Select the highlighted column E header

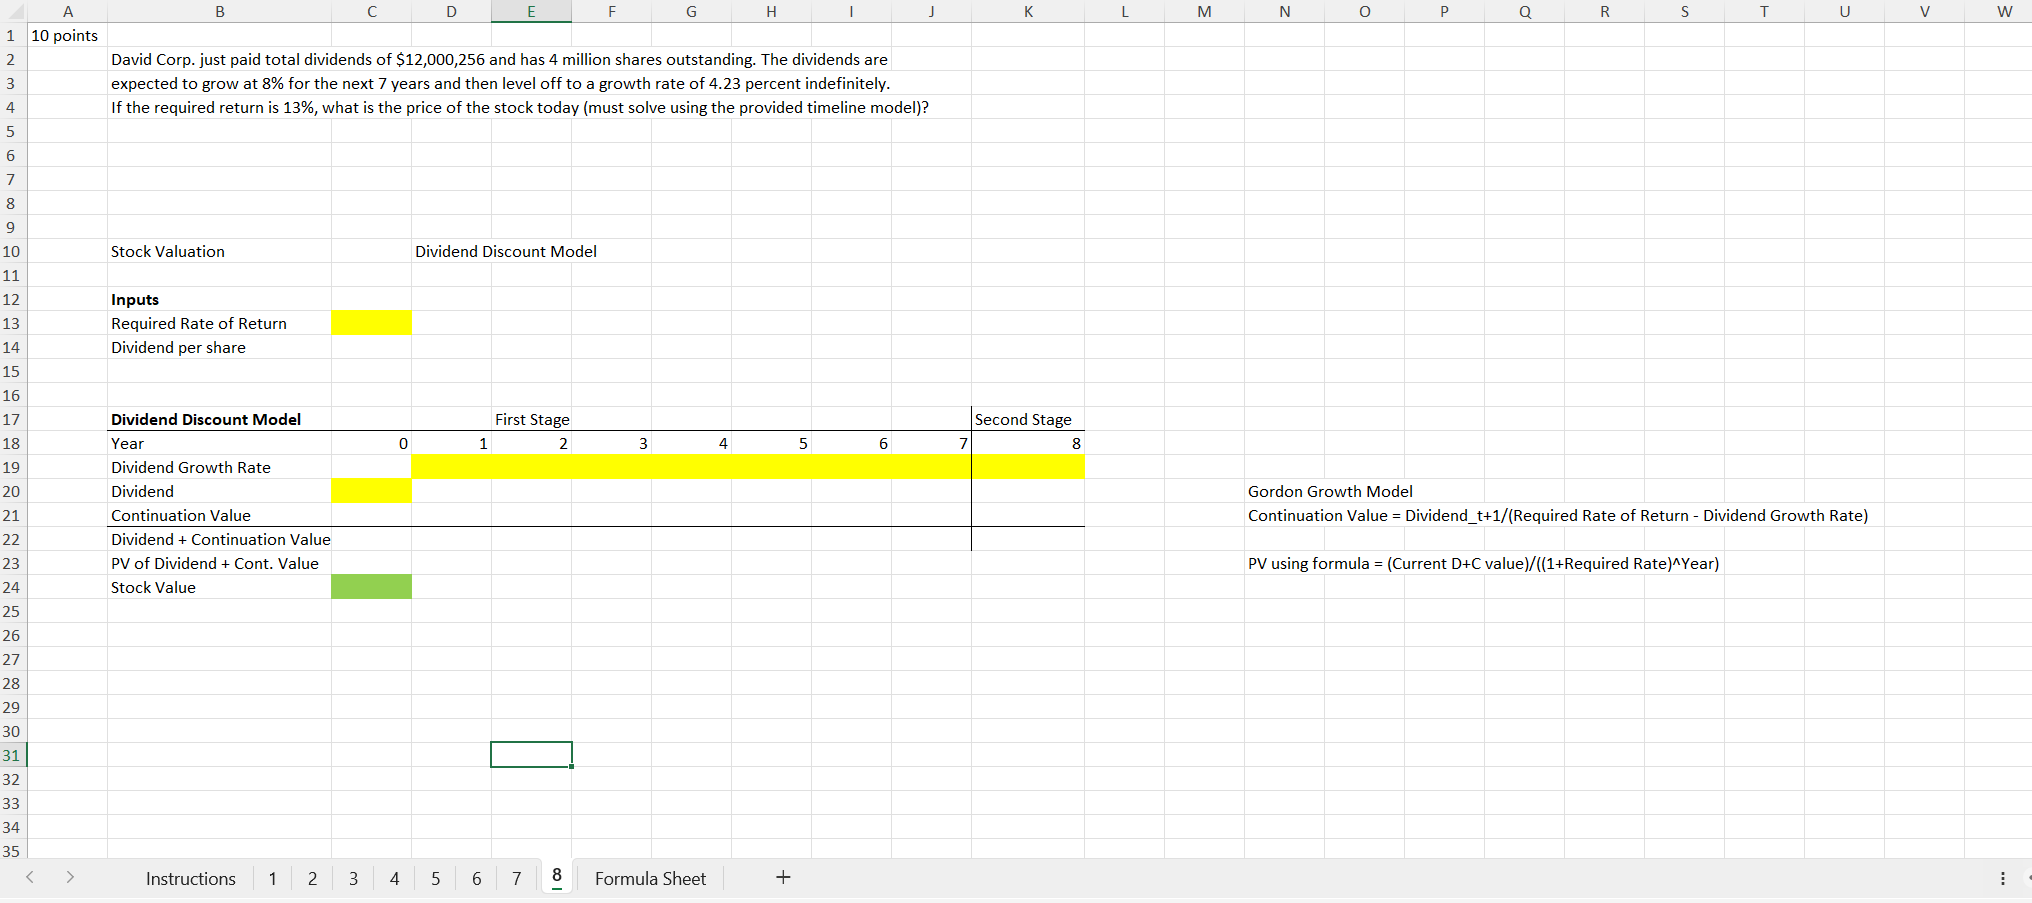[x=532, y=11]
